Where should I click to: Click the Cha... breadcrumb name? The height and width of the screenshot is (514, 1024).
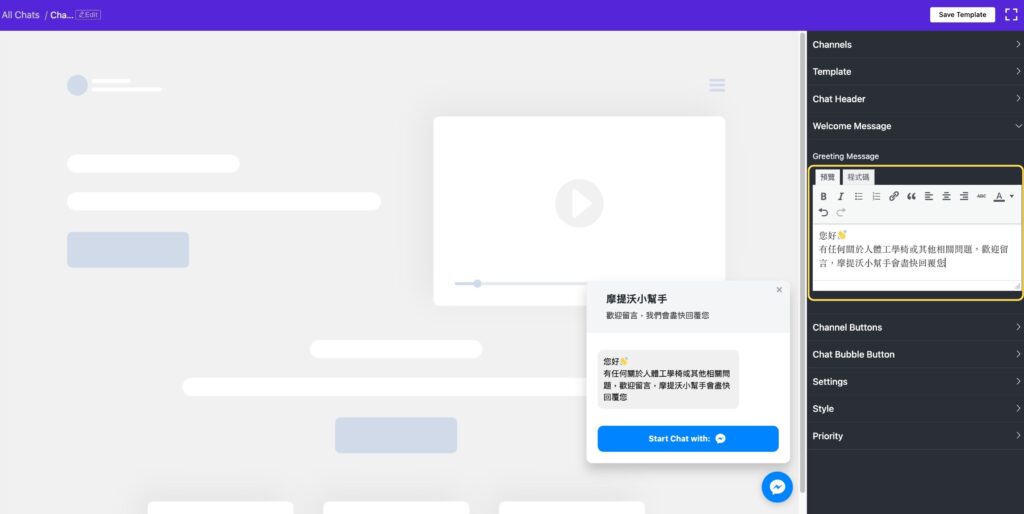(x=61, y=14)
